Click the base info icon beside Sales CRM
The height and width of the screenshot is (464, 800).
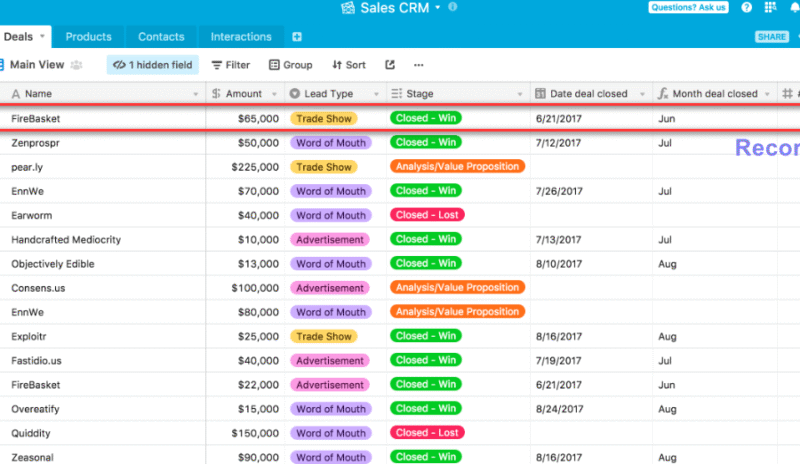453,8
